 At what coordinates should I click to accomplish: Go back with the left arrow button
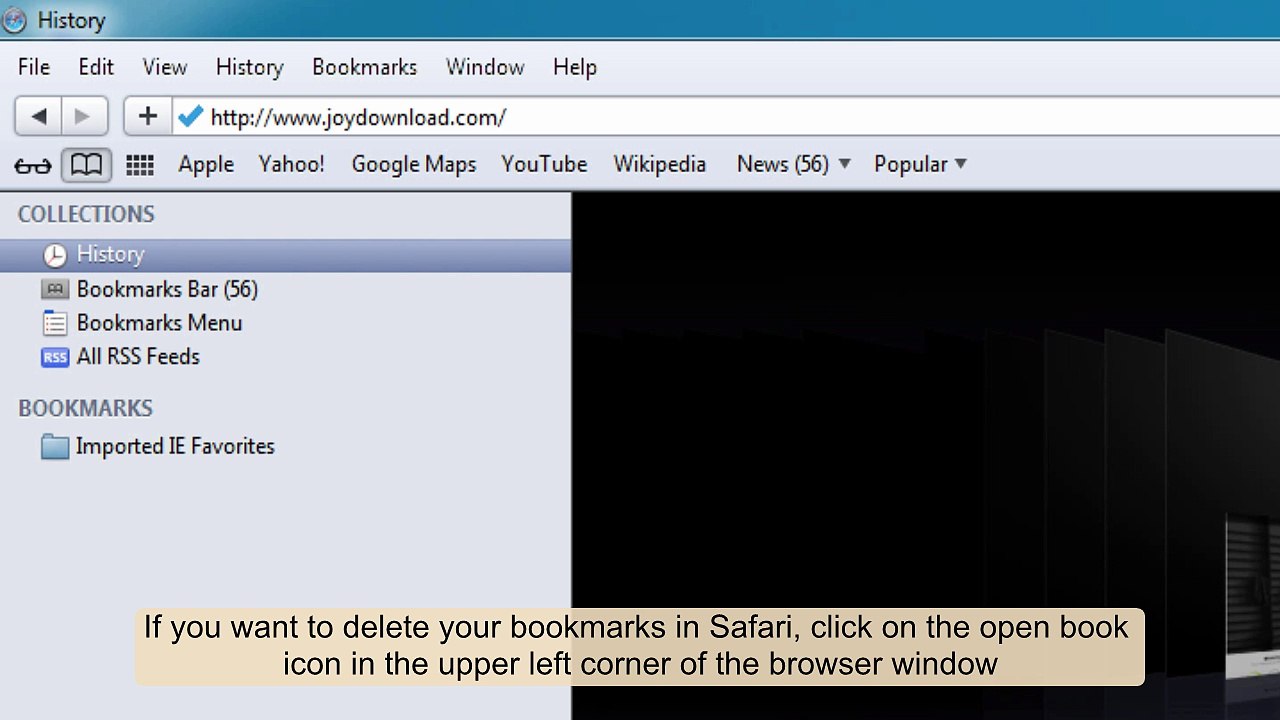click(x=38, y=117)
